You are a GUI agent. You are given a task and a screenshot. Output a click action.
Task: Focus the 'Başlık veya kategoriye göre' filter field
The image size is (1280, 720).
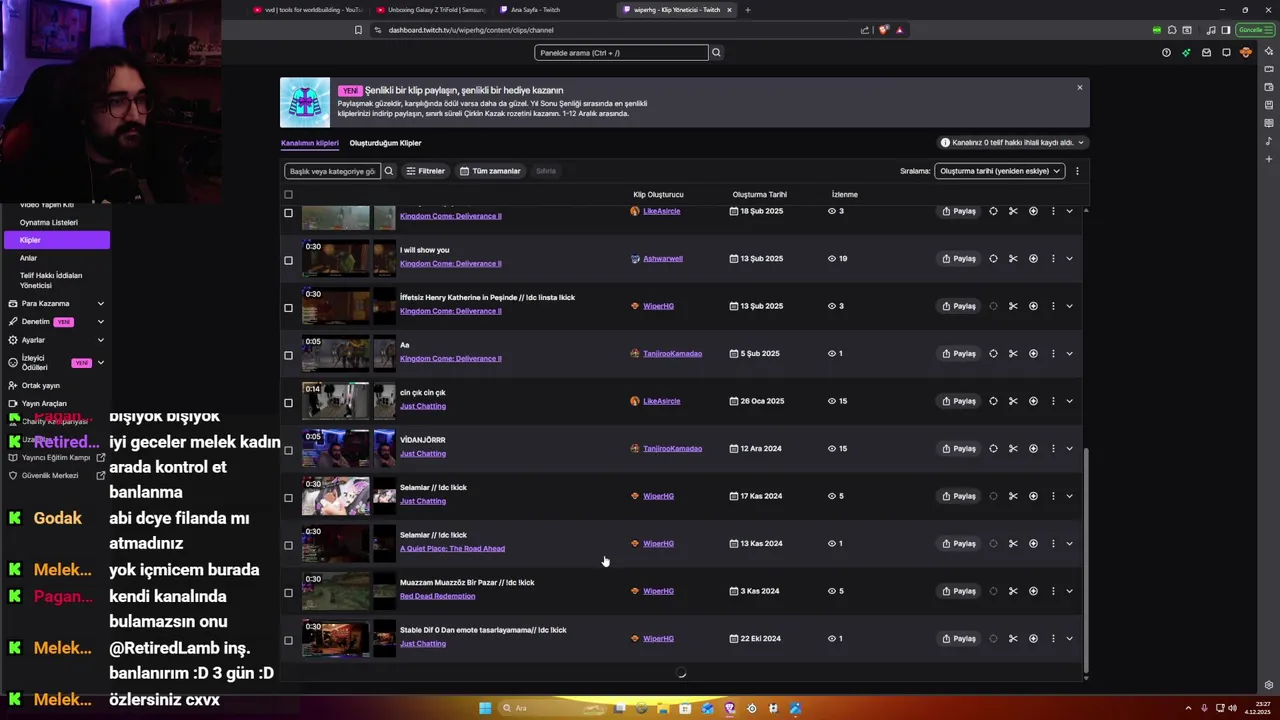(x=332, y=171)
